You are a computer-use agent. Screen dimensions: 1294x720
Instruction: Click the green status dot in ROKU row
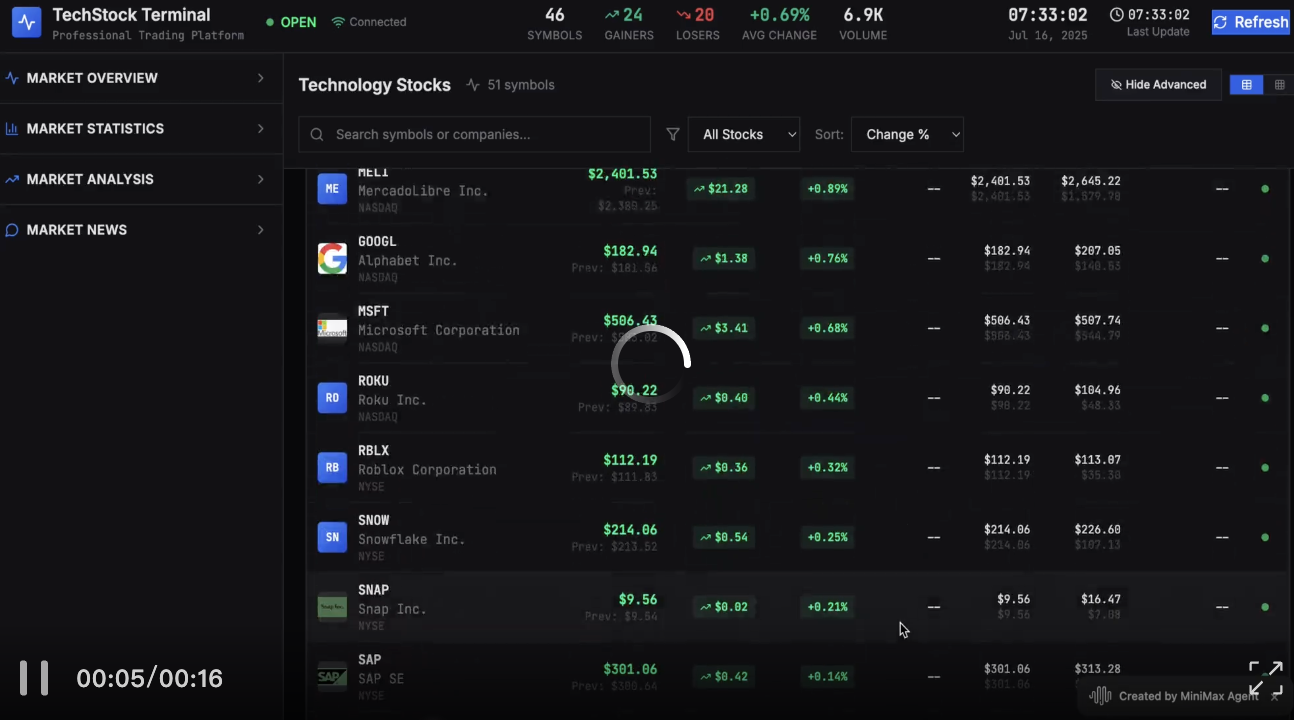point(1265,397)
